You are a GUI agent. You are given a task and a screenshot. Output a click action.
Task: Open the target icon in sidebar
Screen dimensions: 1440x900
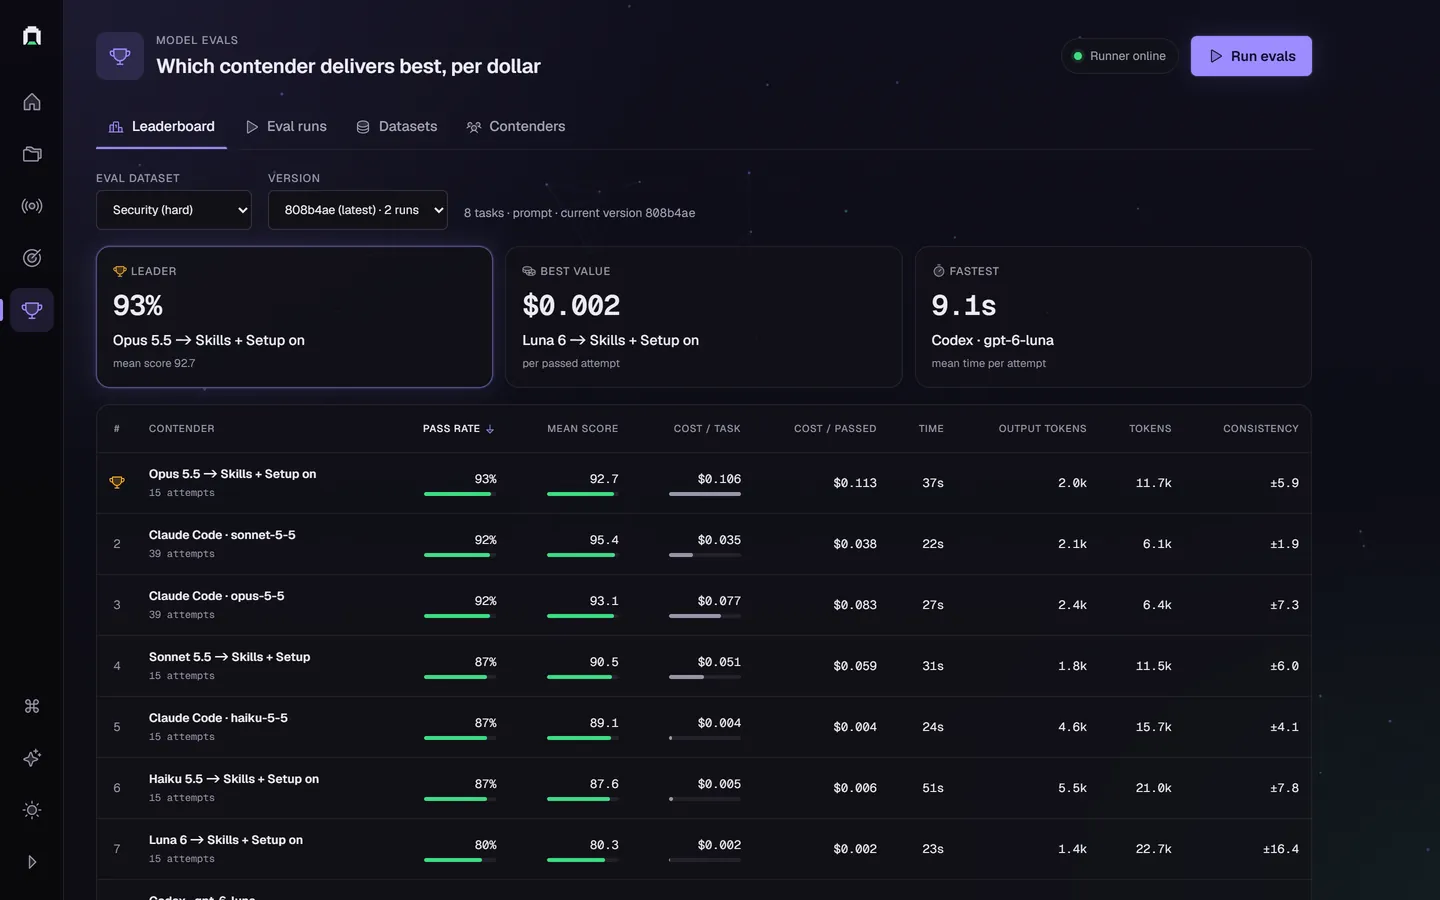[x=32, y=258]
